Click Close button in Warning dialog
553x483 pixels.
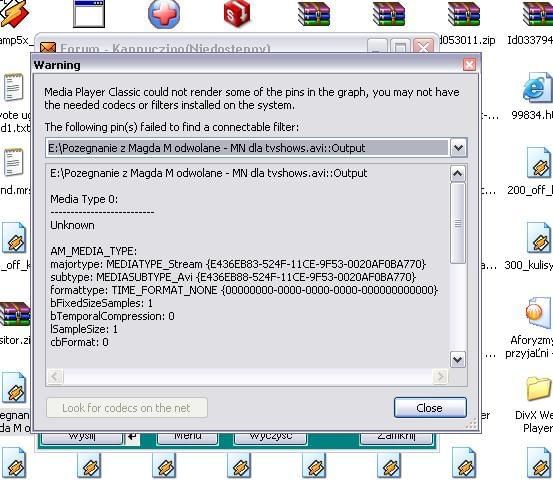click(x=430, y=408)
